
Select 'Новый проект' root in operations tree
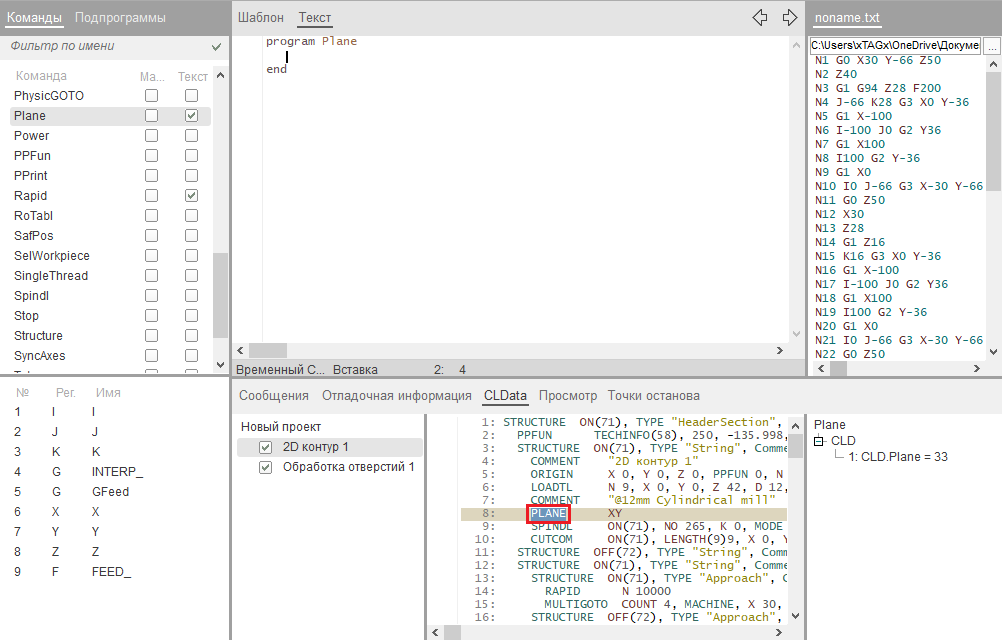pos(281,427)
